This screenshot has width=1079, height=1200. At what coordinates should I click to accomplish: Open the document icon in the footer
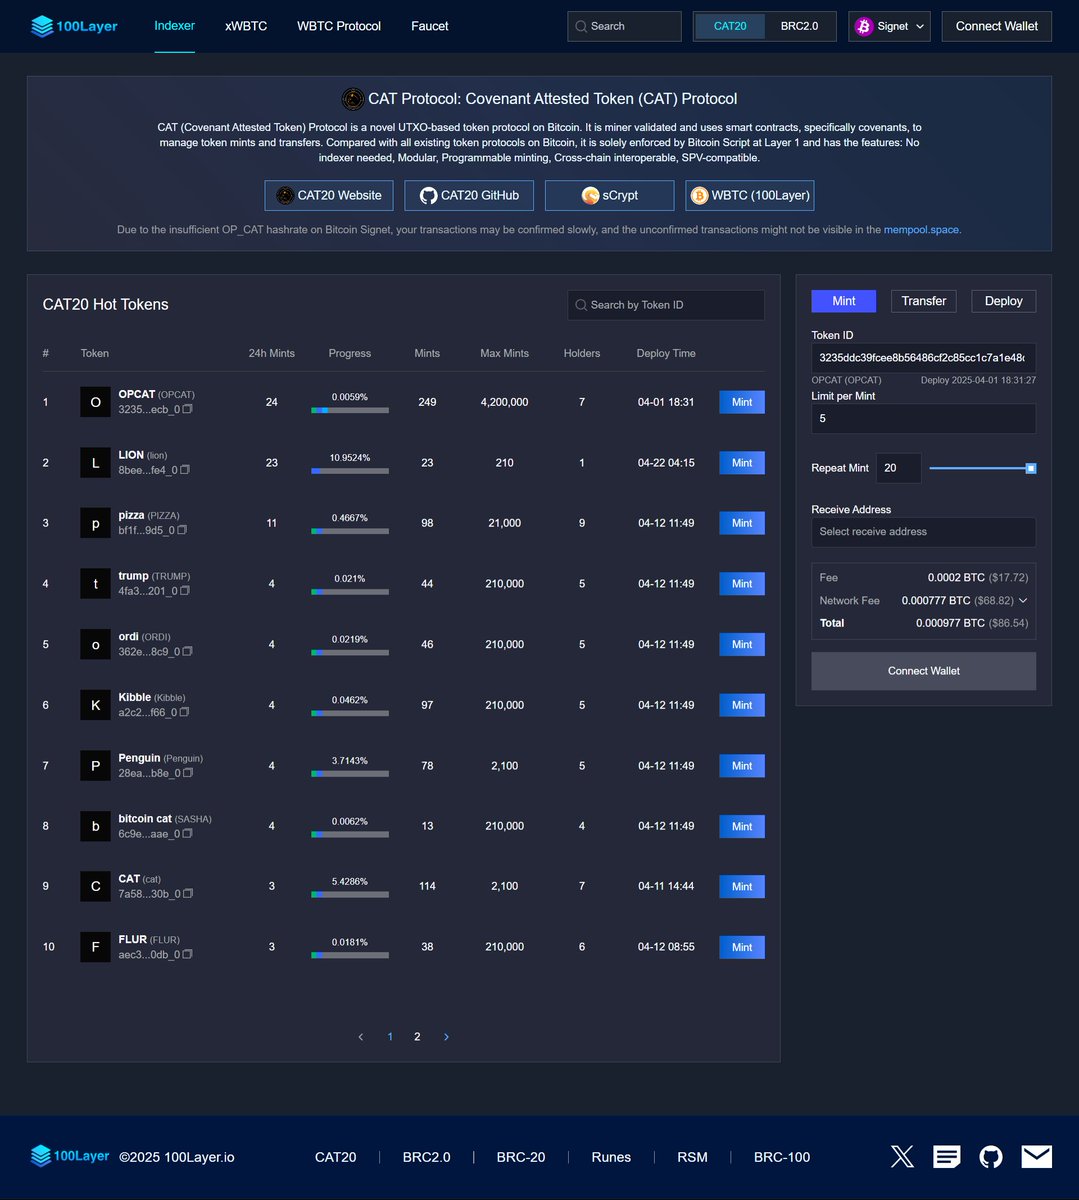click(x=947, y=1157)
